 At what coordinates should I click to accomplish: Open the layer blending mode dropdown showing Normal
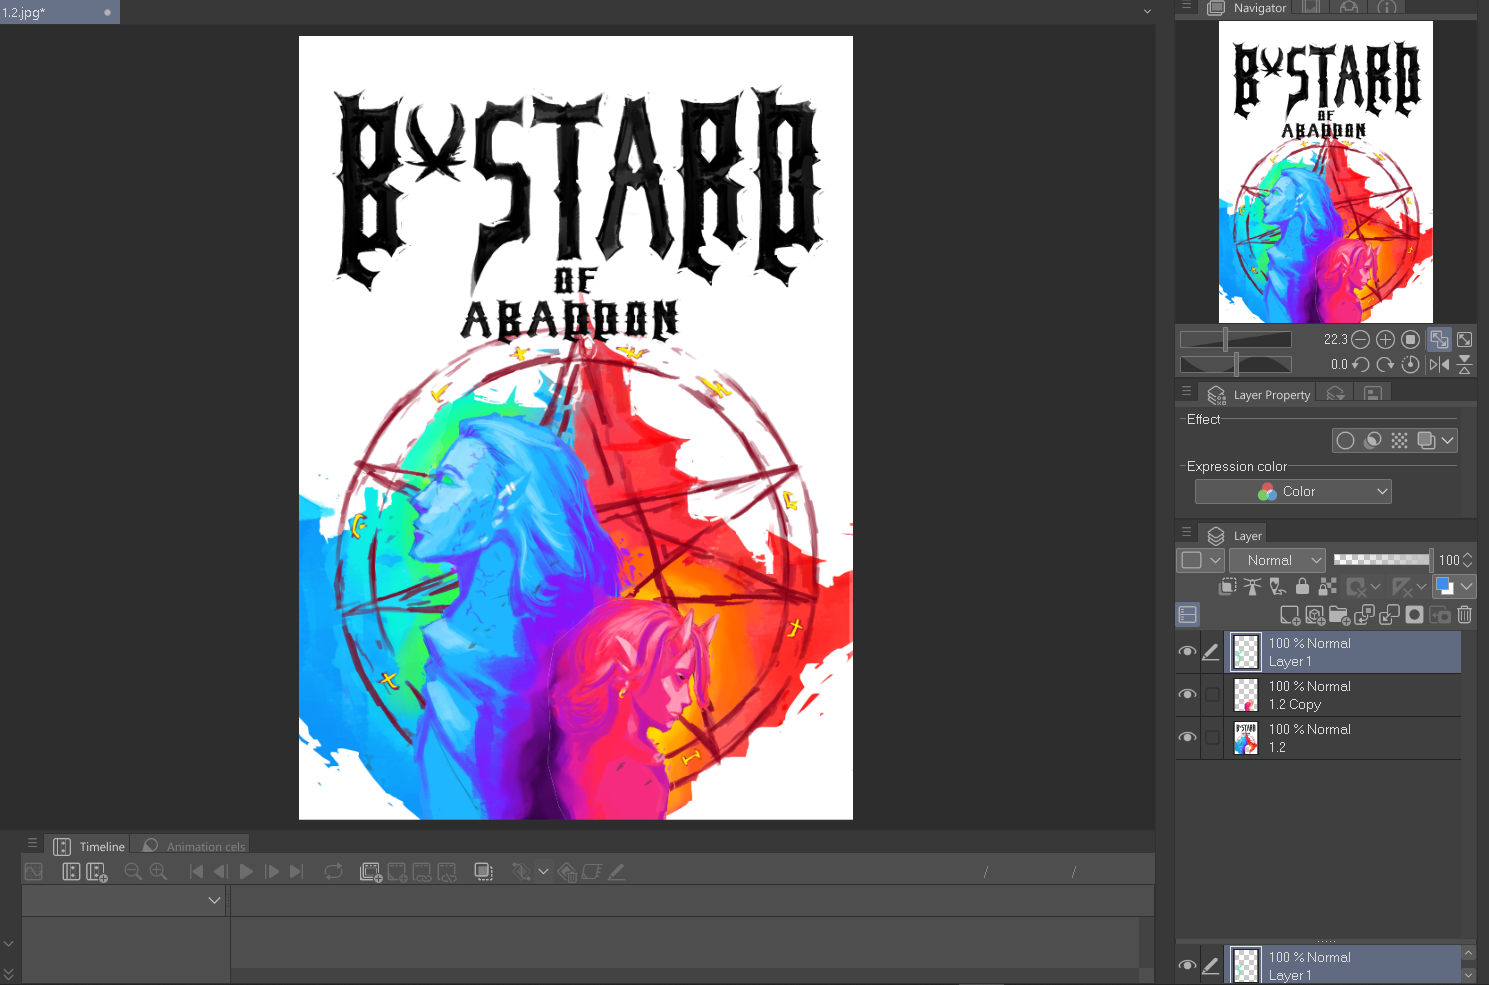[1276, 560]
